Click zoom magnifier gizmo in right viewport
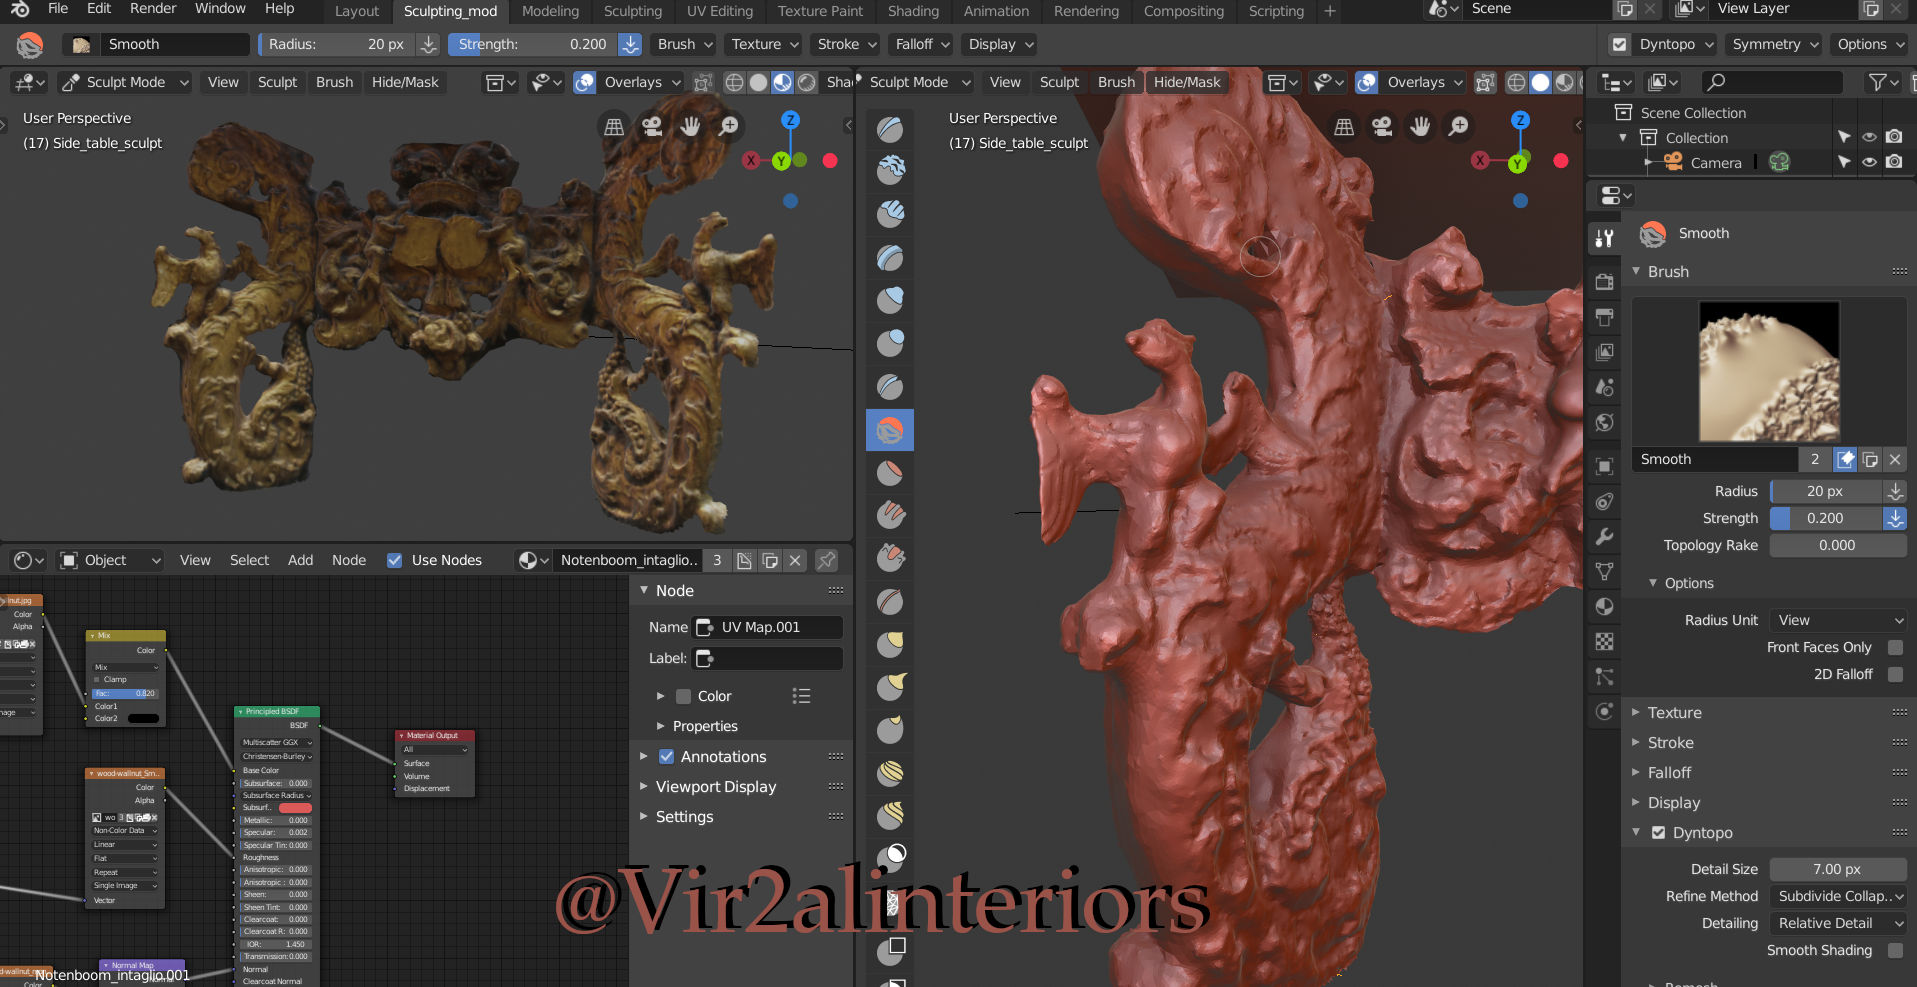 1459,126
